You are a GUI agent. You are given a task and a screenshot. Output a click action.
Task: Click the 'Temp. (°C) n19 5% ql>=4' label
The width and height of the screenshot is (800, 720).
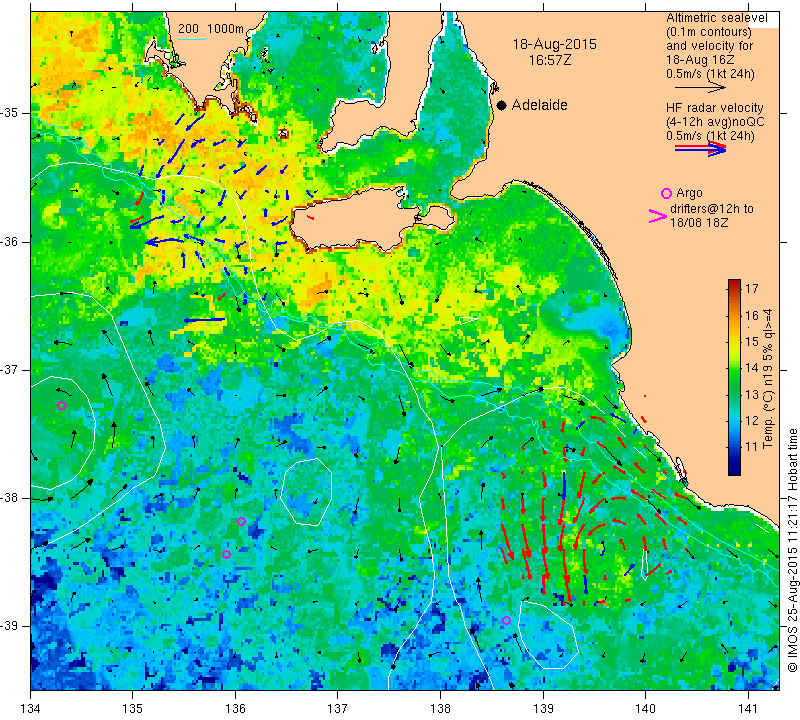tap(768, 379)
